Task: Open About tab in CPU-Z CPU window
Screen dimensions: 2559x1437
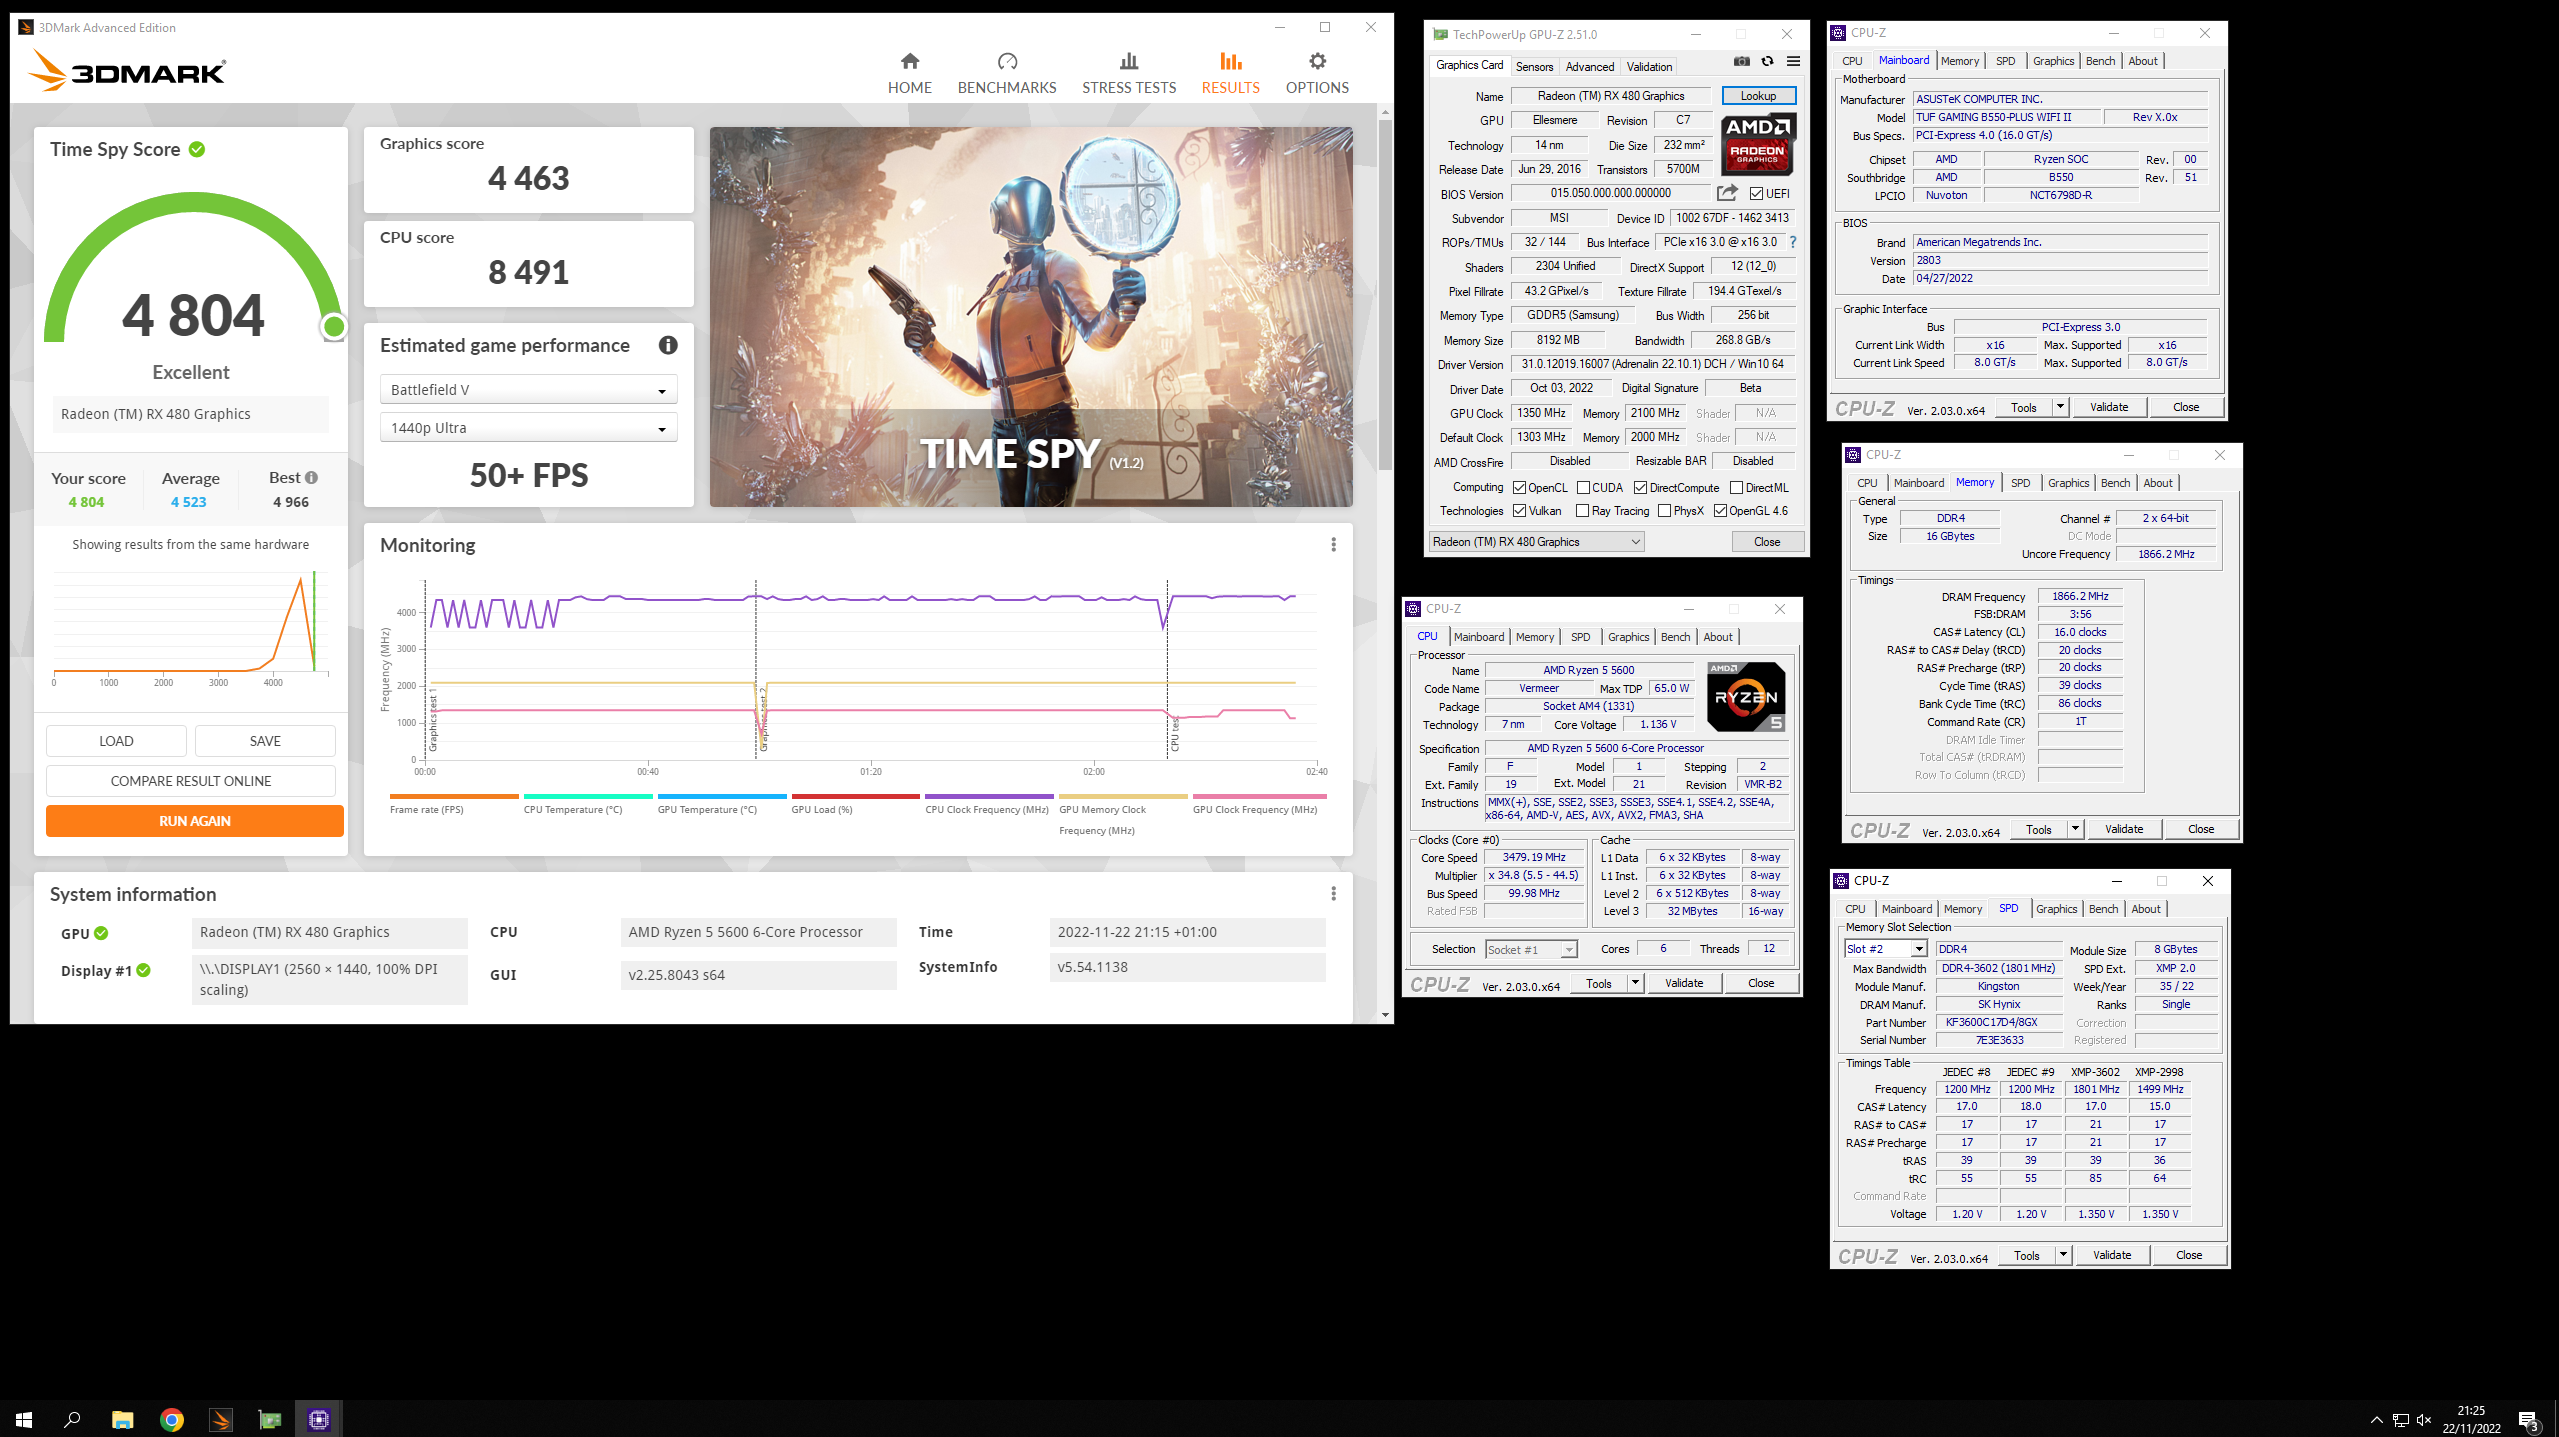Action: pos(1717,637)
